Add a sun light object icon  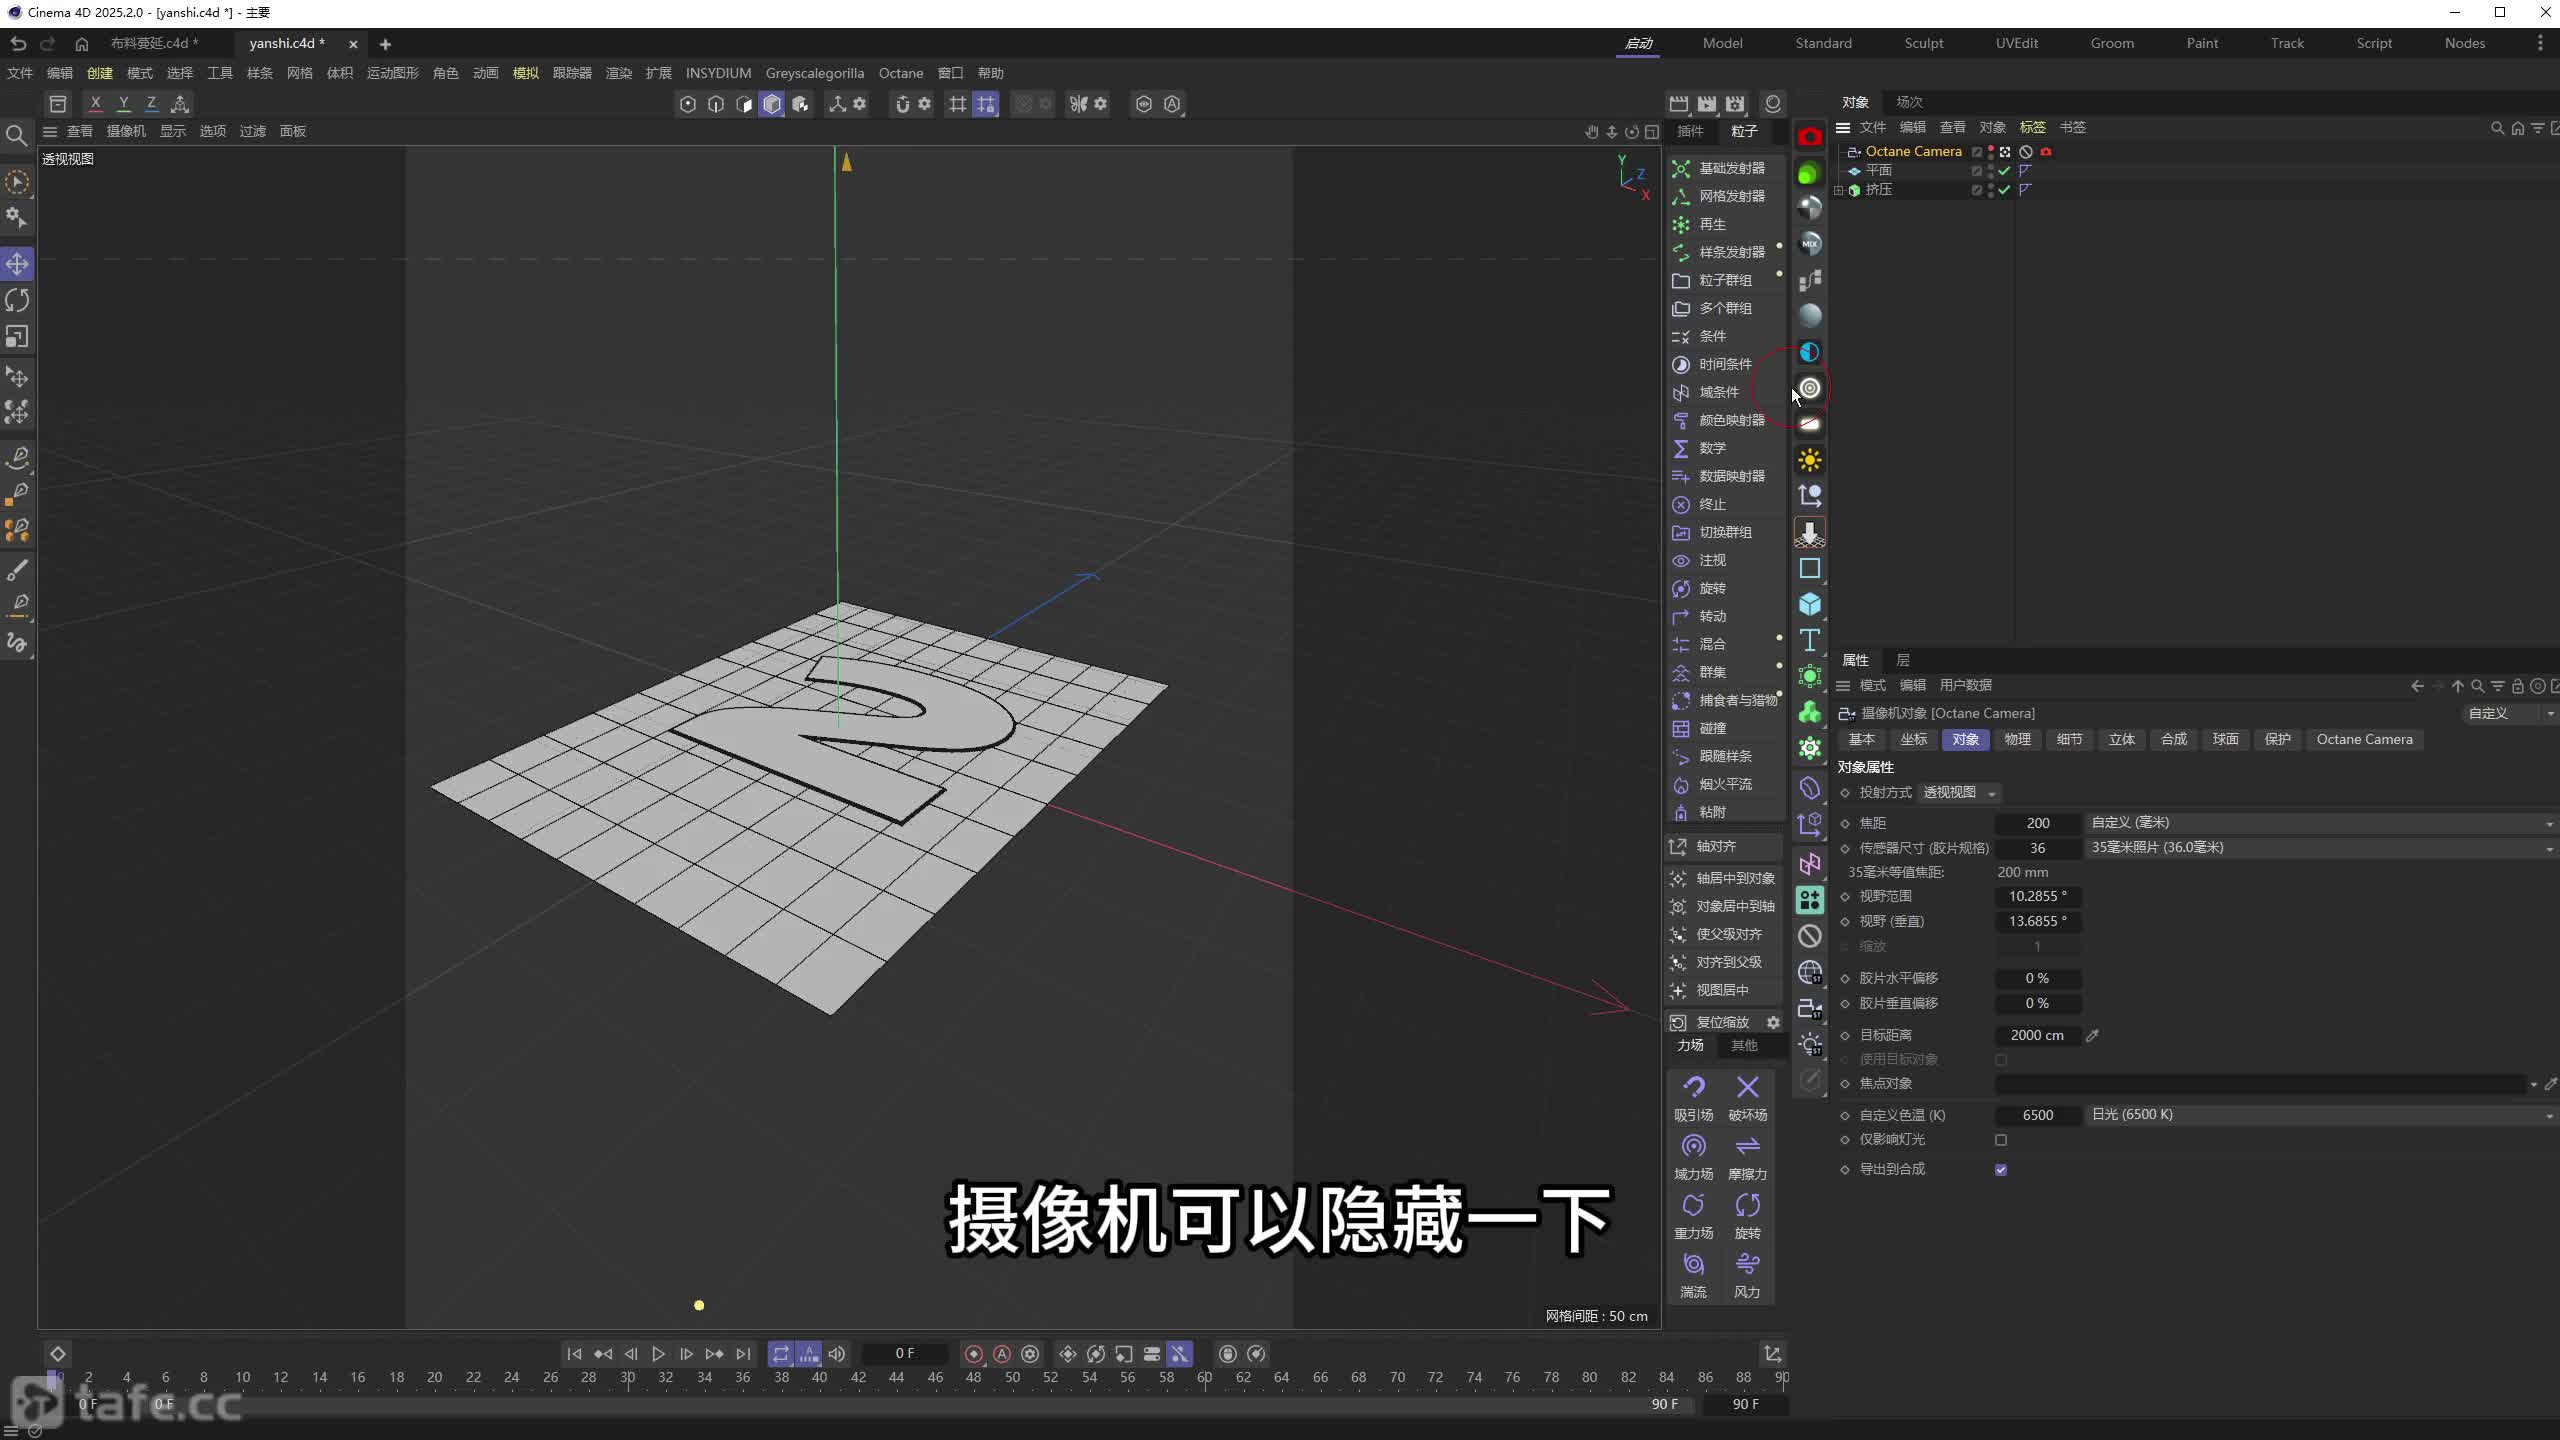pyautogui.click(x=1810, y=460)
